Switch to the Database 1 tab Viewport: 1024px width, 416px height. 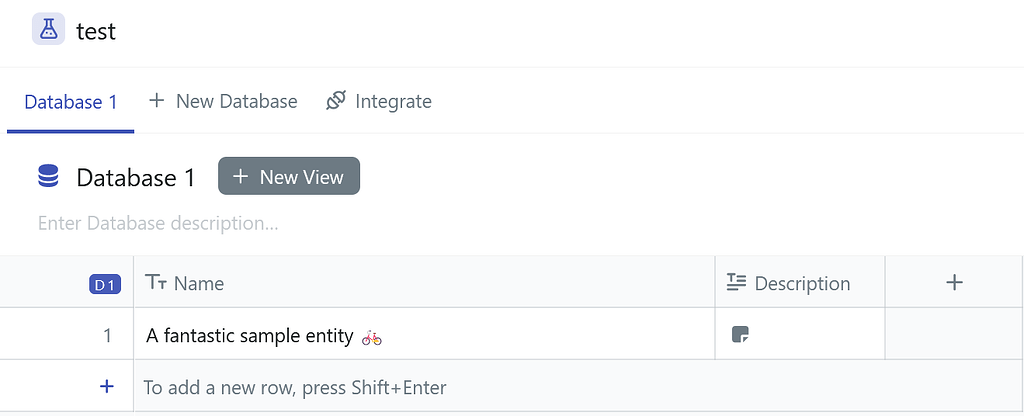71,102
